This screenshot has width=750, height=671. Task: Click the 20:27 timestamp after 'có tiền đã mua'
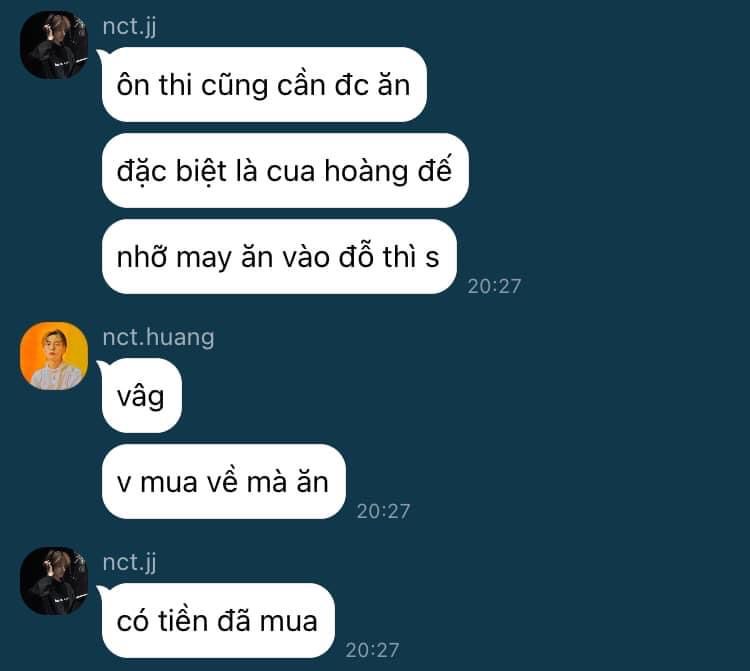[x=372, y=650]
